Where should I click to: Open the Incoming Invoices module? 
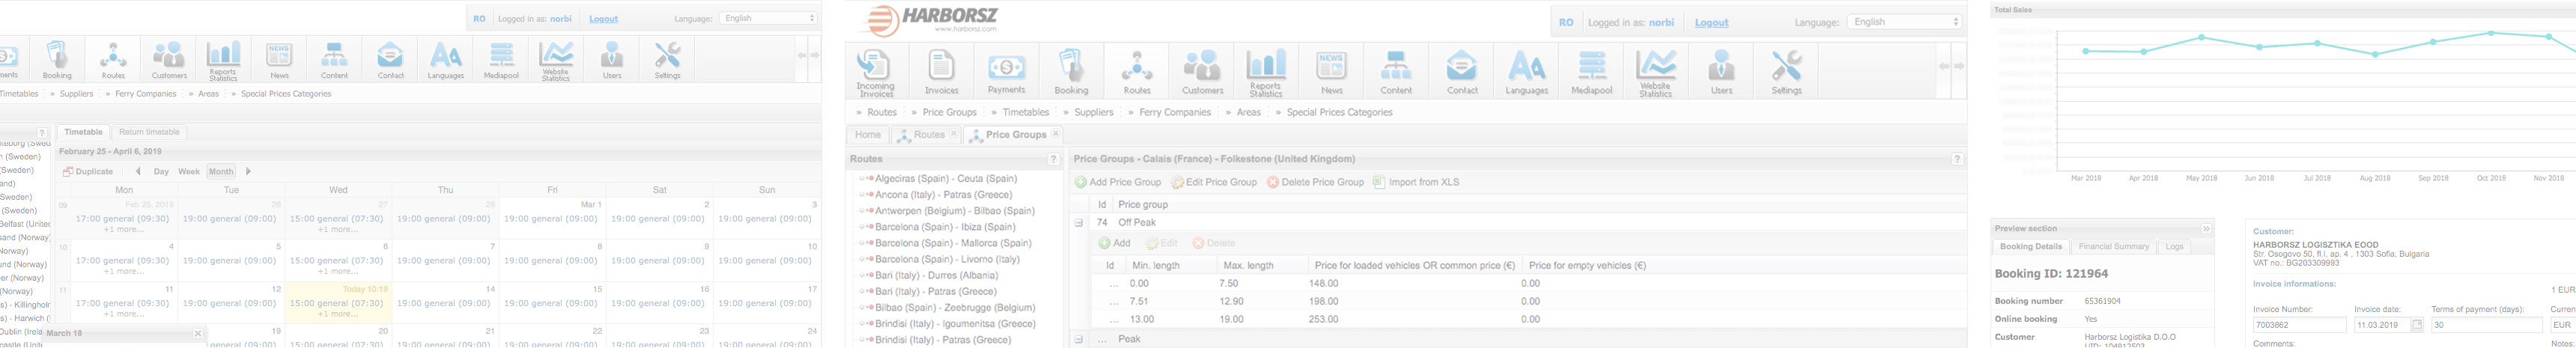(x=874, y=72)
